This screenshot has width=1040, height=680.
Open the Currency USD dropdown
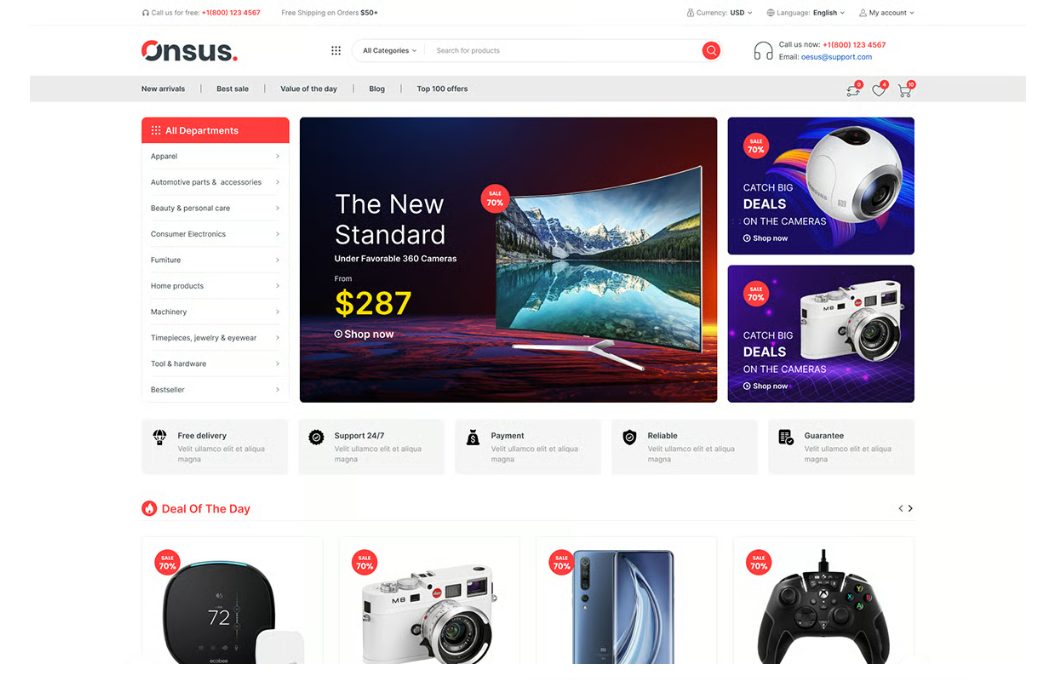[x=720, y=13]
